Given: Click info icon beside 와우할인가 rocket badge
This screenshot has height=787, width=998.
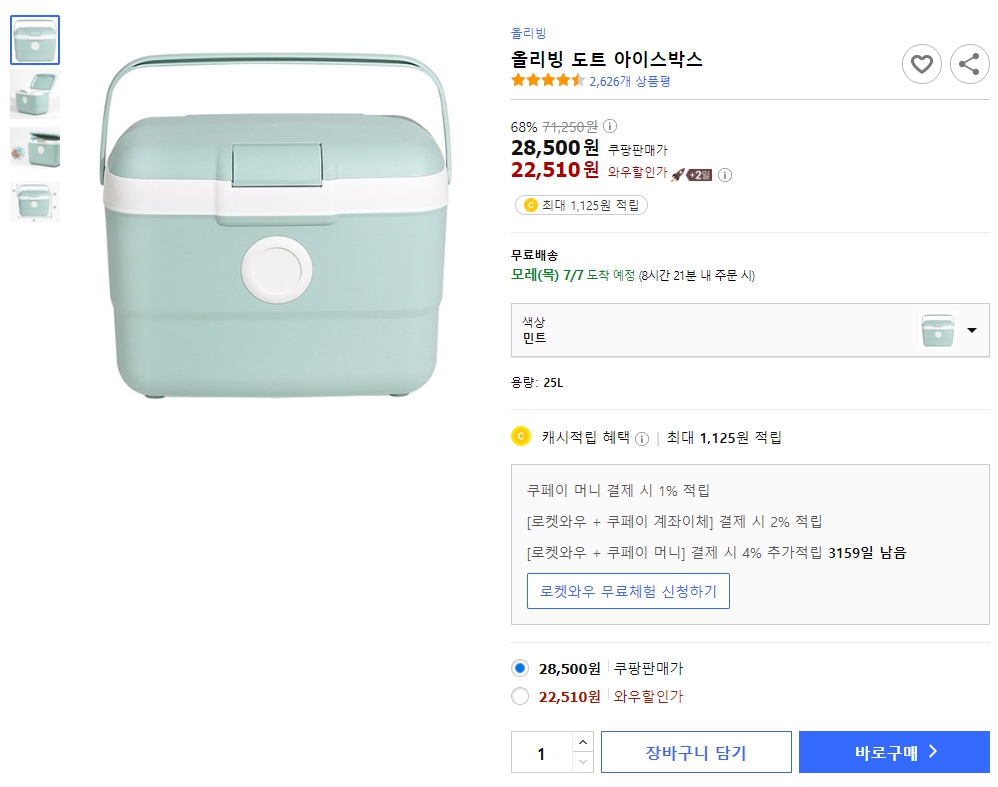Looking at the screenshot, I should 724,174.
